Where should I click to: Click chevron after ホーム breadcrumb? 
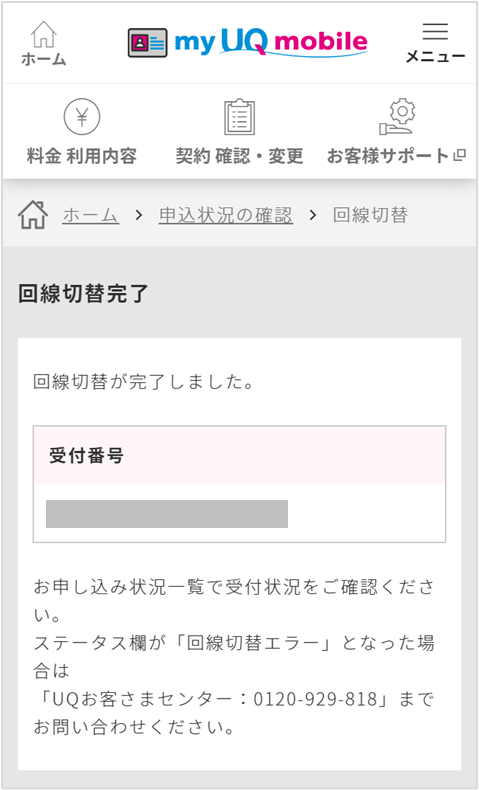[x=139, y=216]
